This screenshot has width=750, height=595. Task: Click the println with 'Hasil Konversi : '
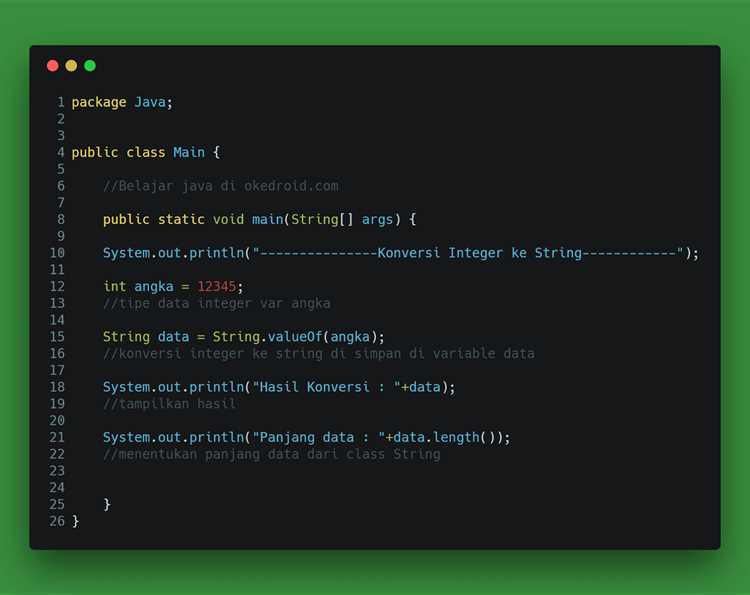pos(279,387)
